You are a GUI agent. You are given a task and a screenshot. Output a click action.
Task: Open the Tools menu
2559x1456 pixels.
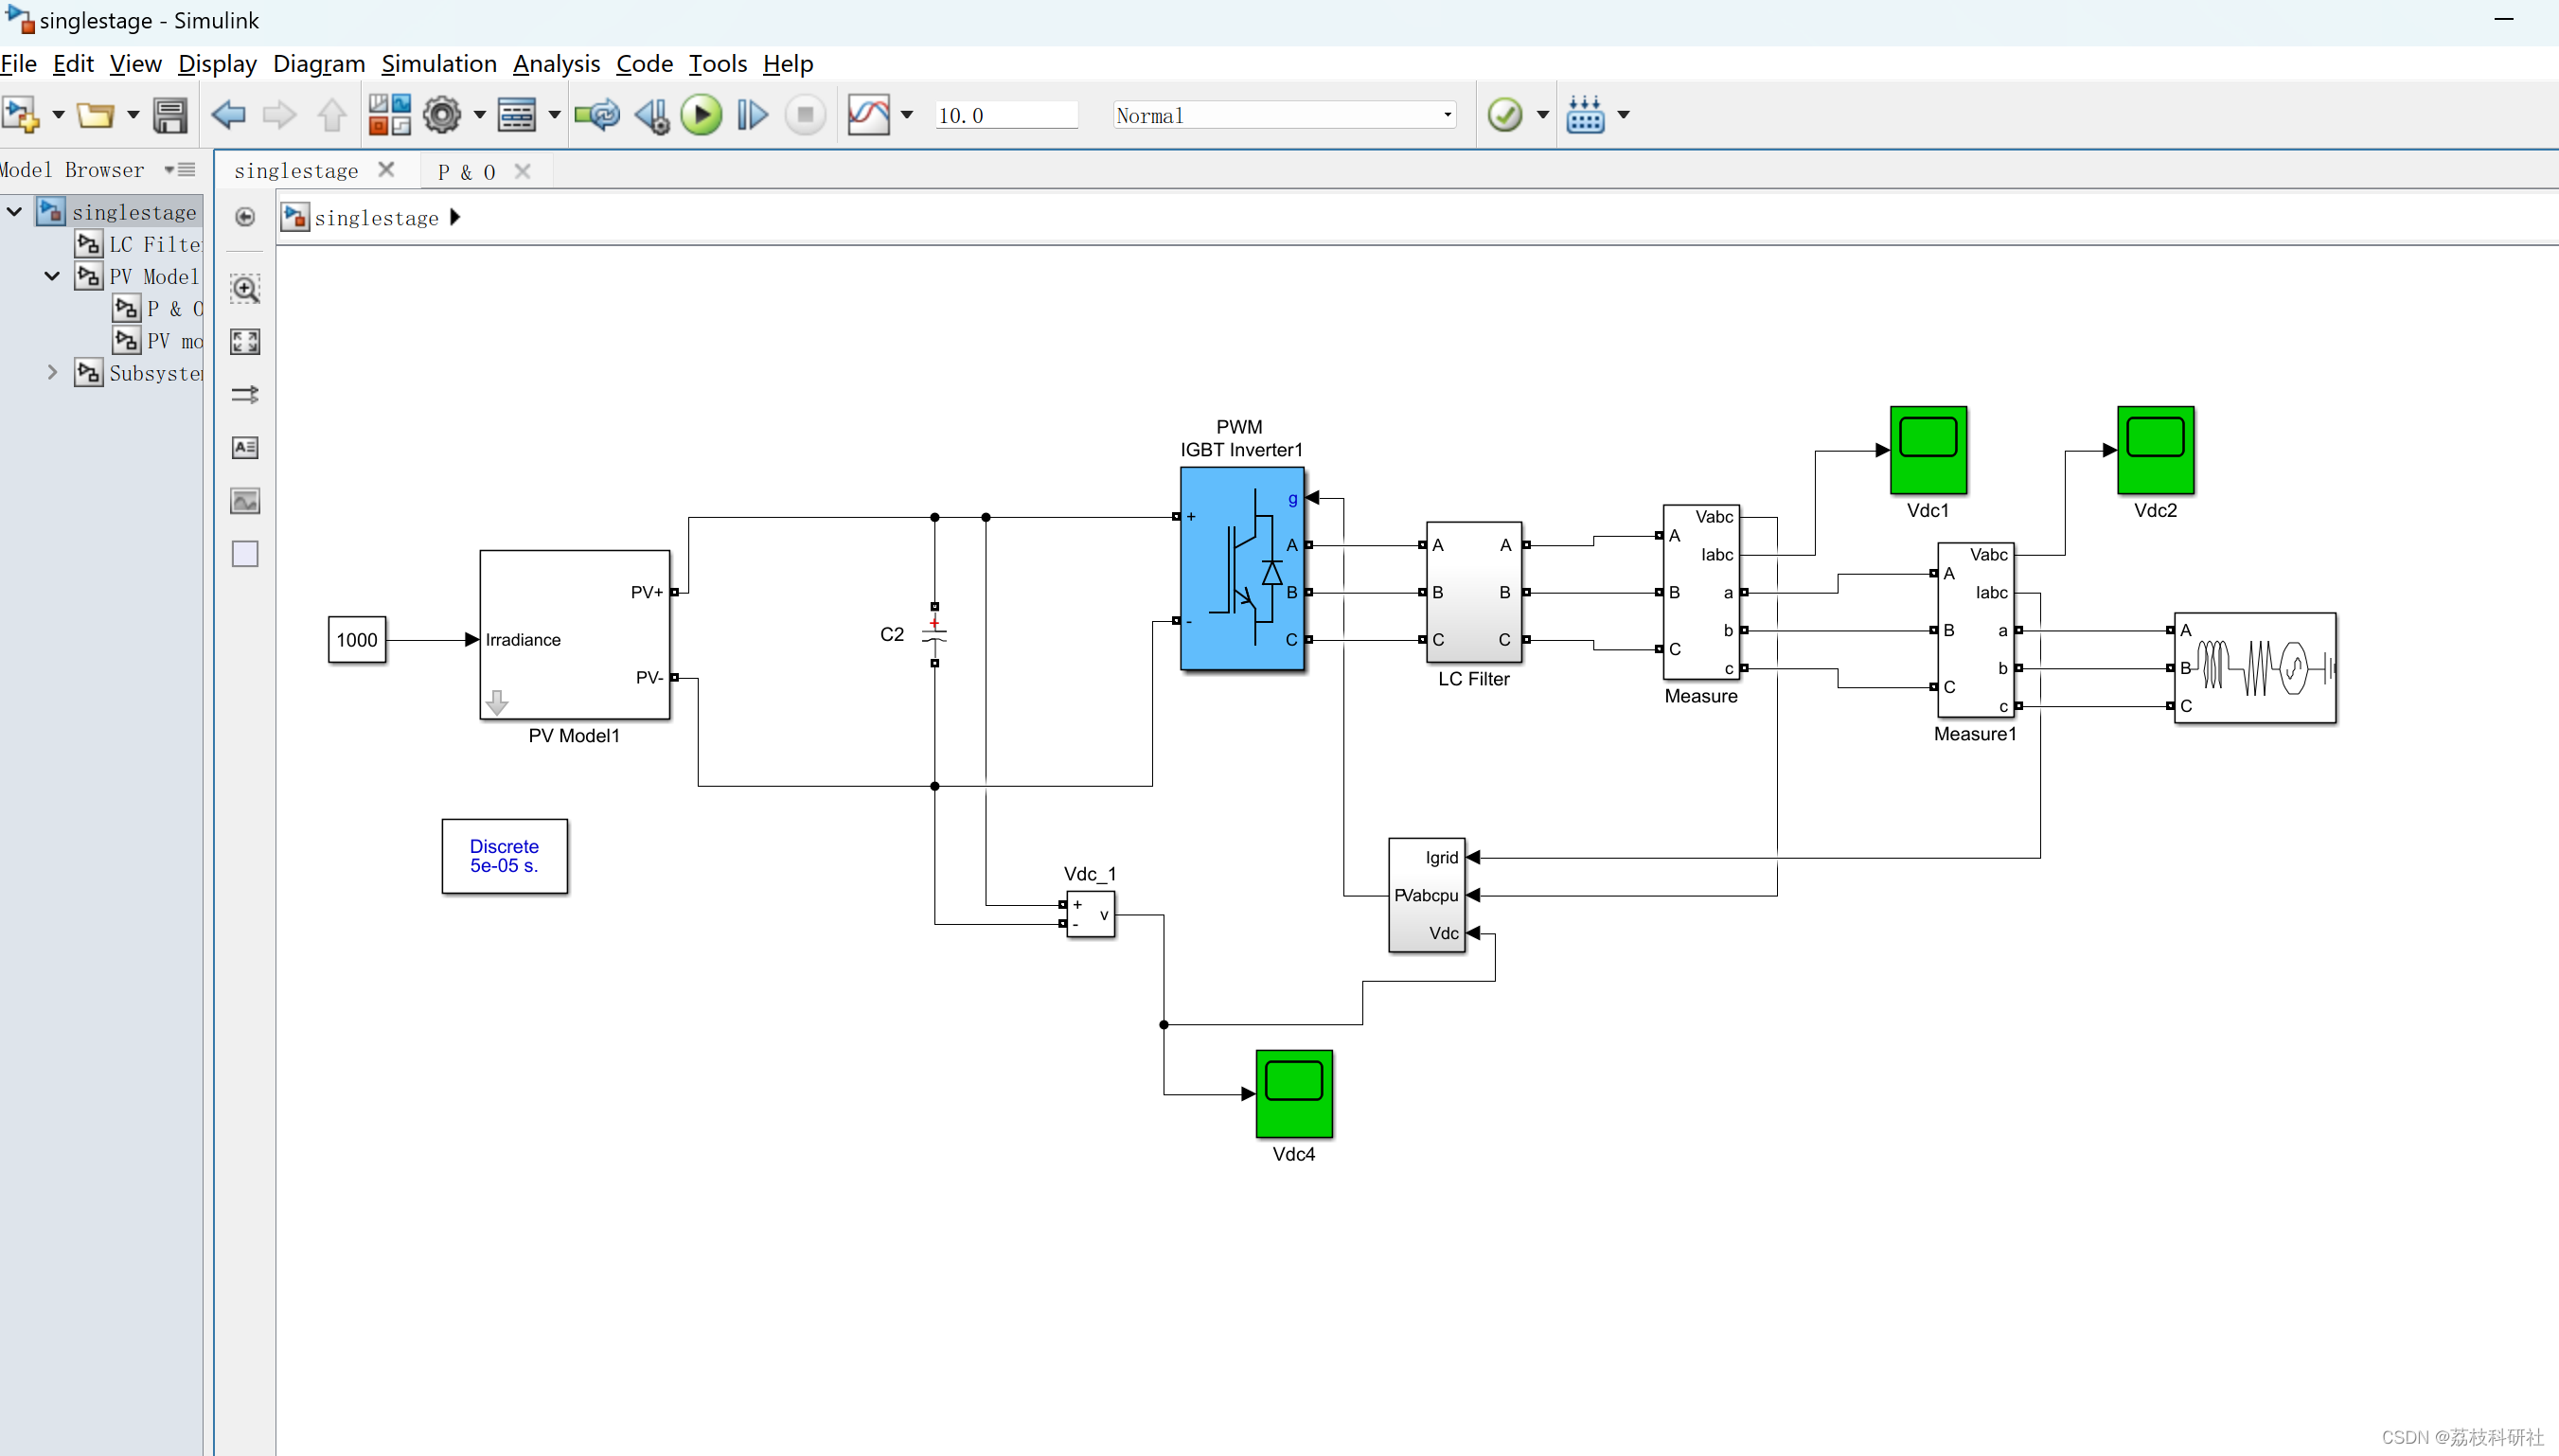click(x=717, y=64)
